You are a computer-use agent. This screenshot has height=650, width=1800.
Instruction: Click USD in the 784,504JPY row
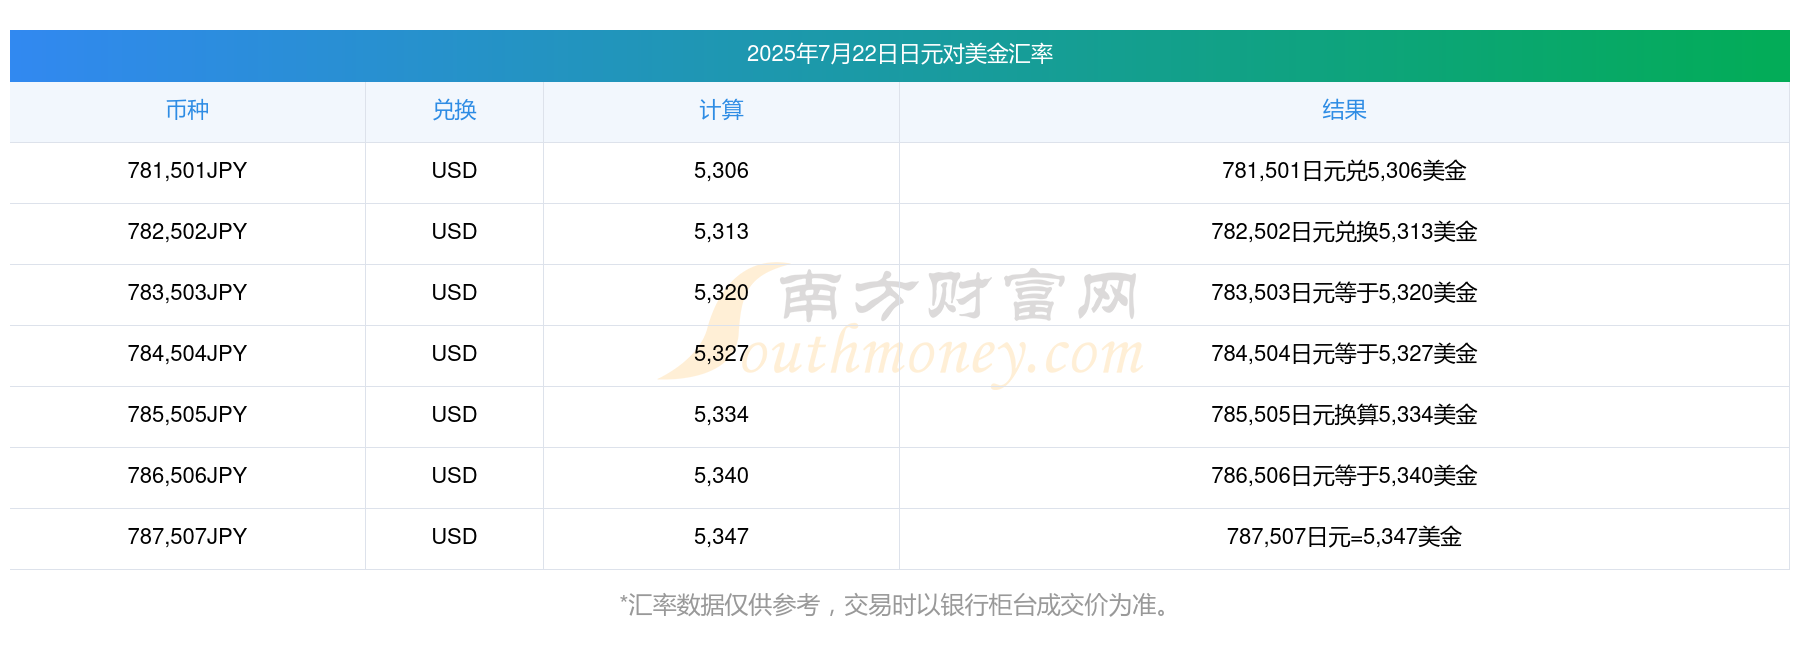pos(454,354)
